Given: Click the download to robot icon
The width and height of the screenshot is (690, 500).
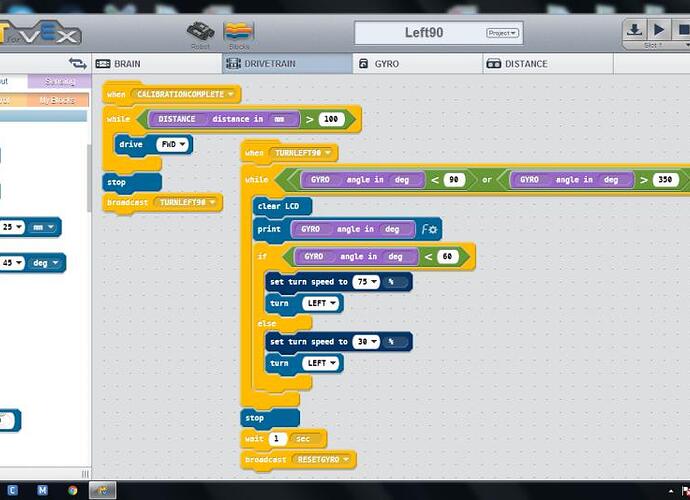Looking at the screenshot, I should click(x=634, y=30).
